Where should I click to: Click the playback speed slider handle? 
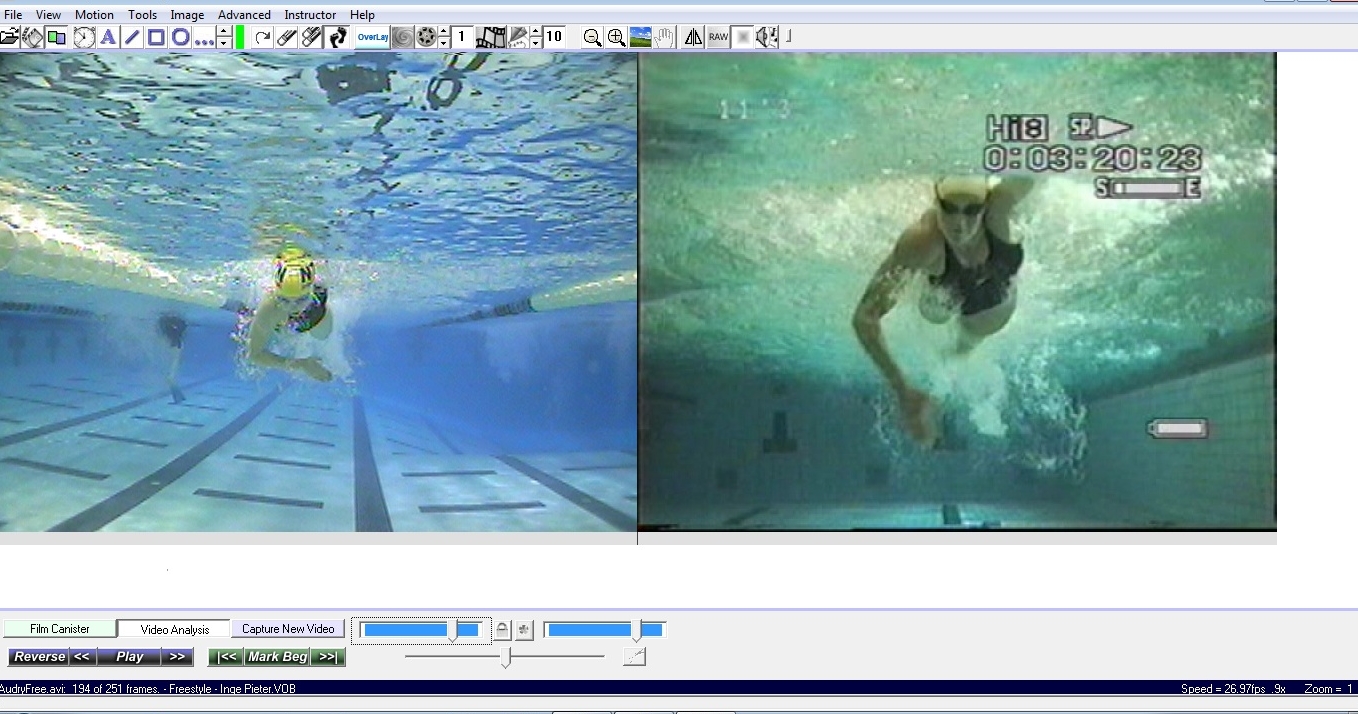click(x=506, y=657)
